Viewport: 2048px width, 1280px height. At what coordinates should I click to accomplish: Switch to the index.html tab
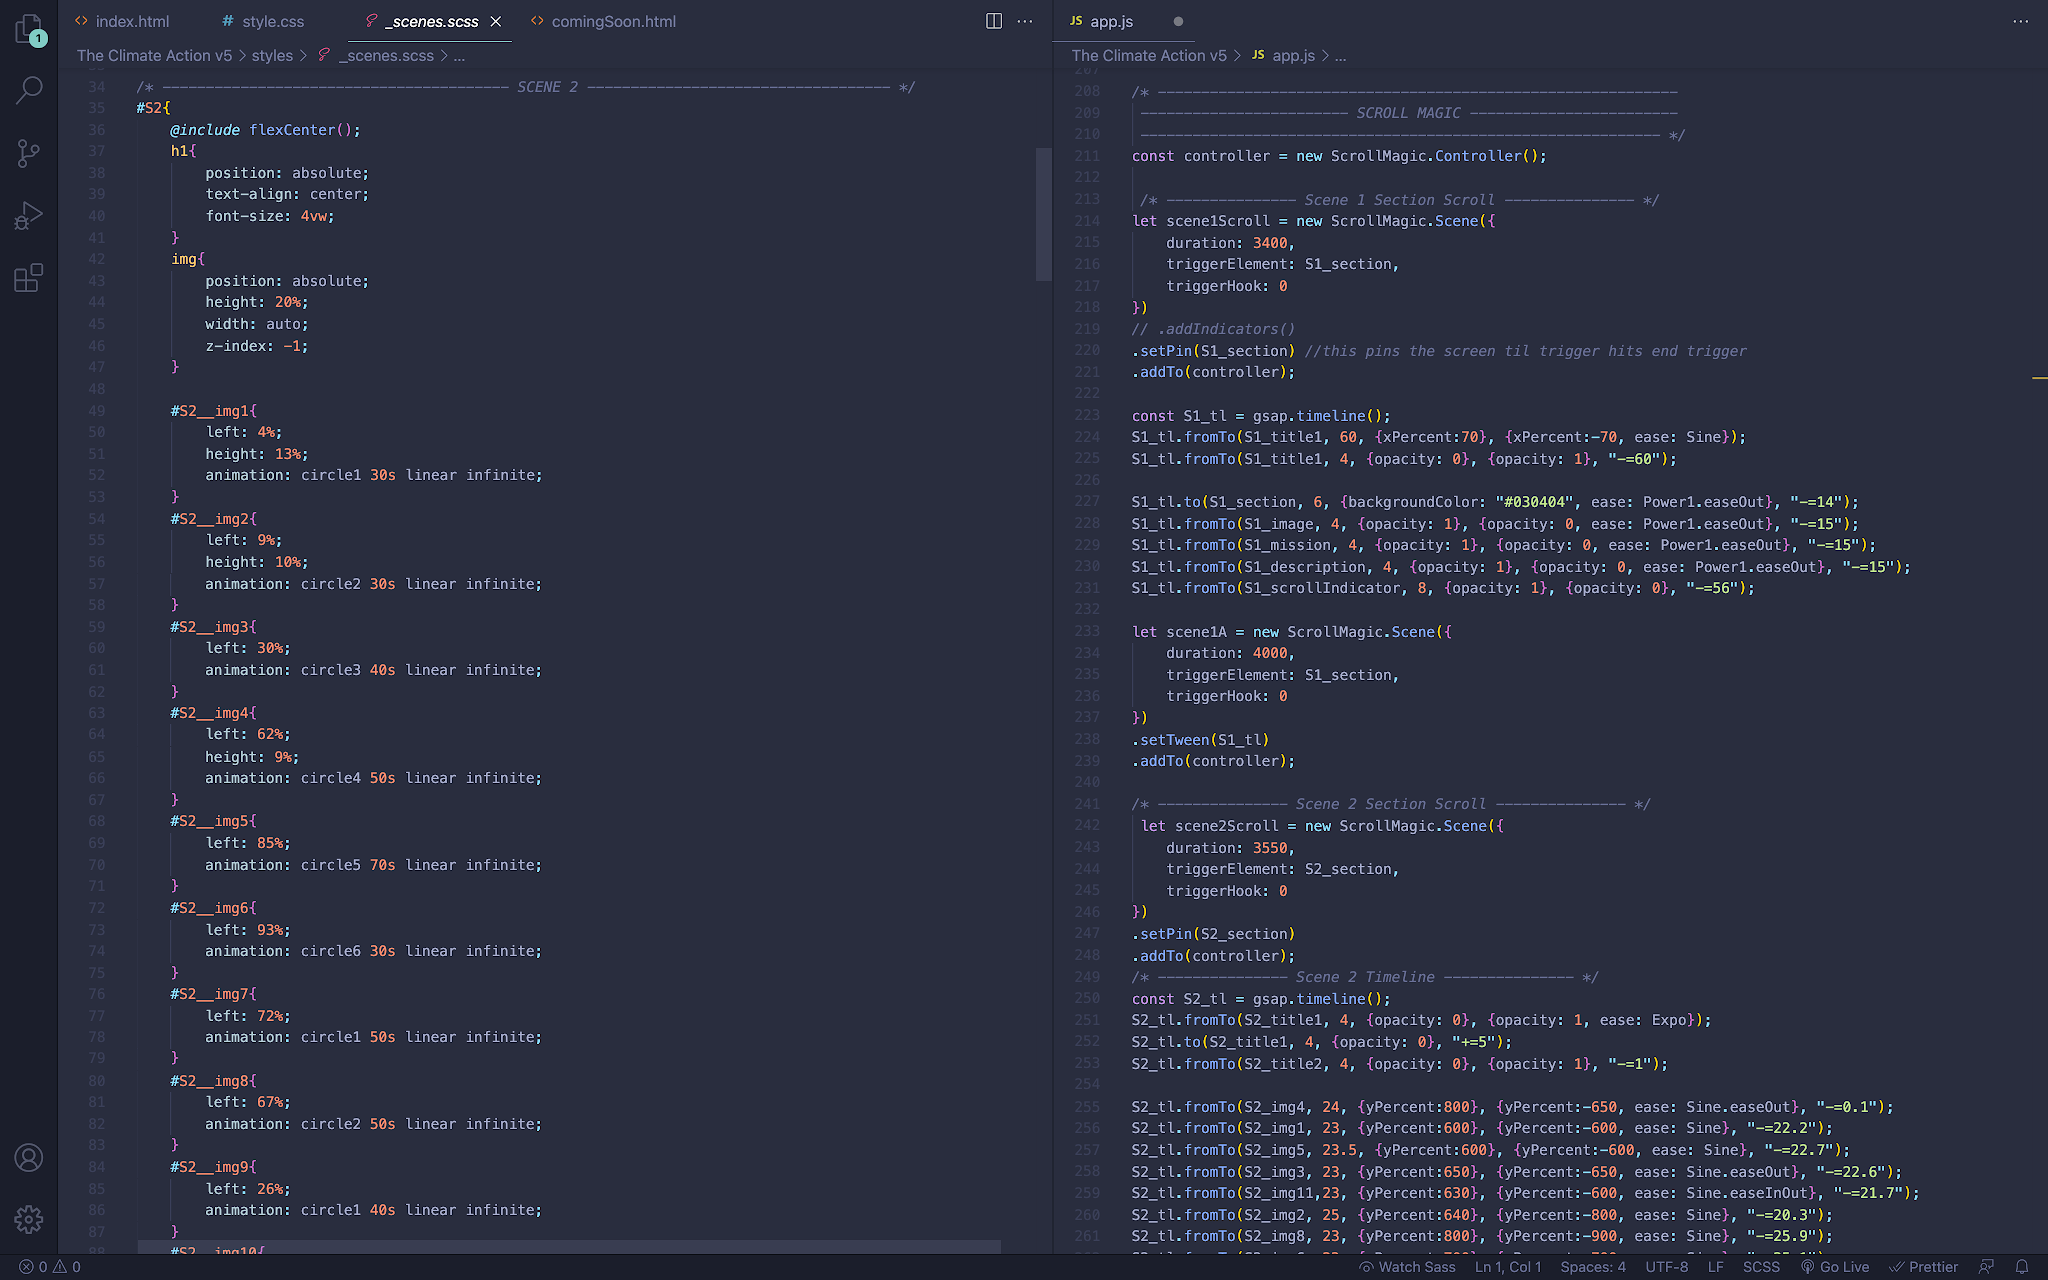122,21
